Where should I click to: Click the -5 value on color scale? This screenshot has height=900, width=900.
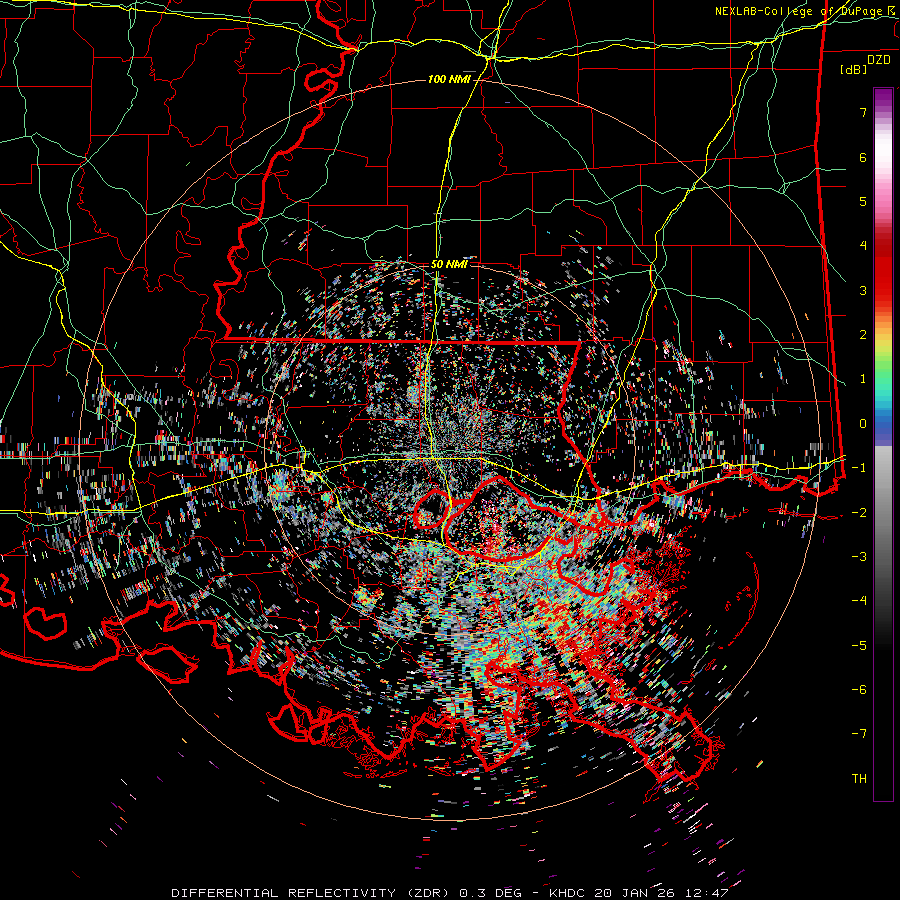[859, 645]
